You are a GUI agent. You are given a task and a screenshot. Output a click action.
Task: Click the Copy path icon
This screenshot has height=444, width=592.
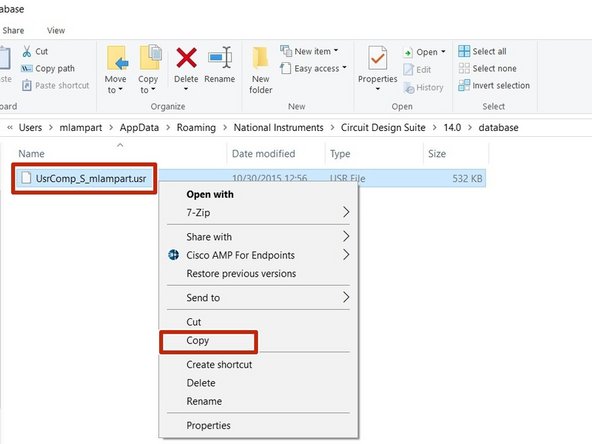coord(26,68)
